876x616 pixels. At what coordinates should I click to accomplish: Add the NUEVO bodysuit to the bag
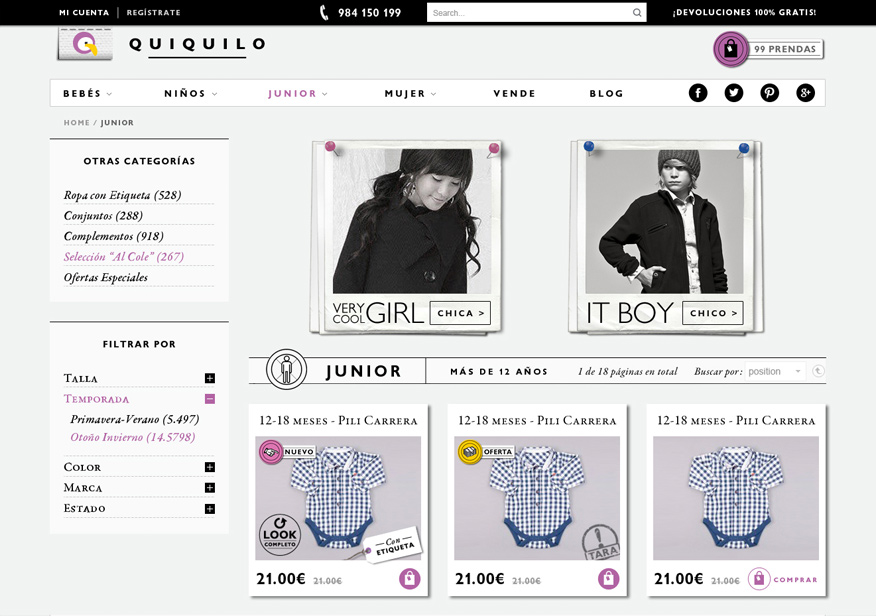point(410,579)
